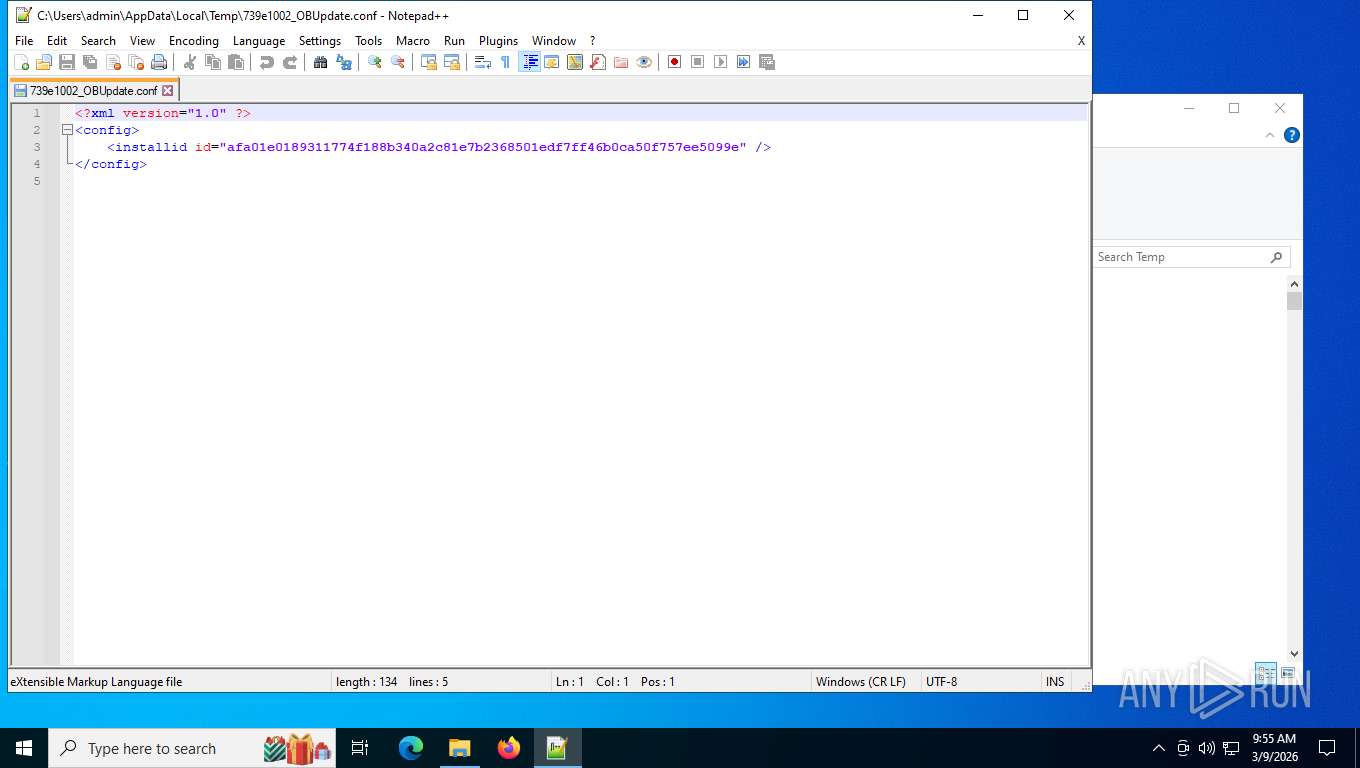1360x768 pixels.
Task: Close the 739e1002_OBUpdate.conf tab
Action: pyautogui.click(x=168, y=90)
